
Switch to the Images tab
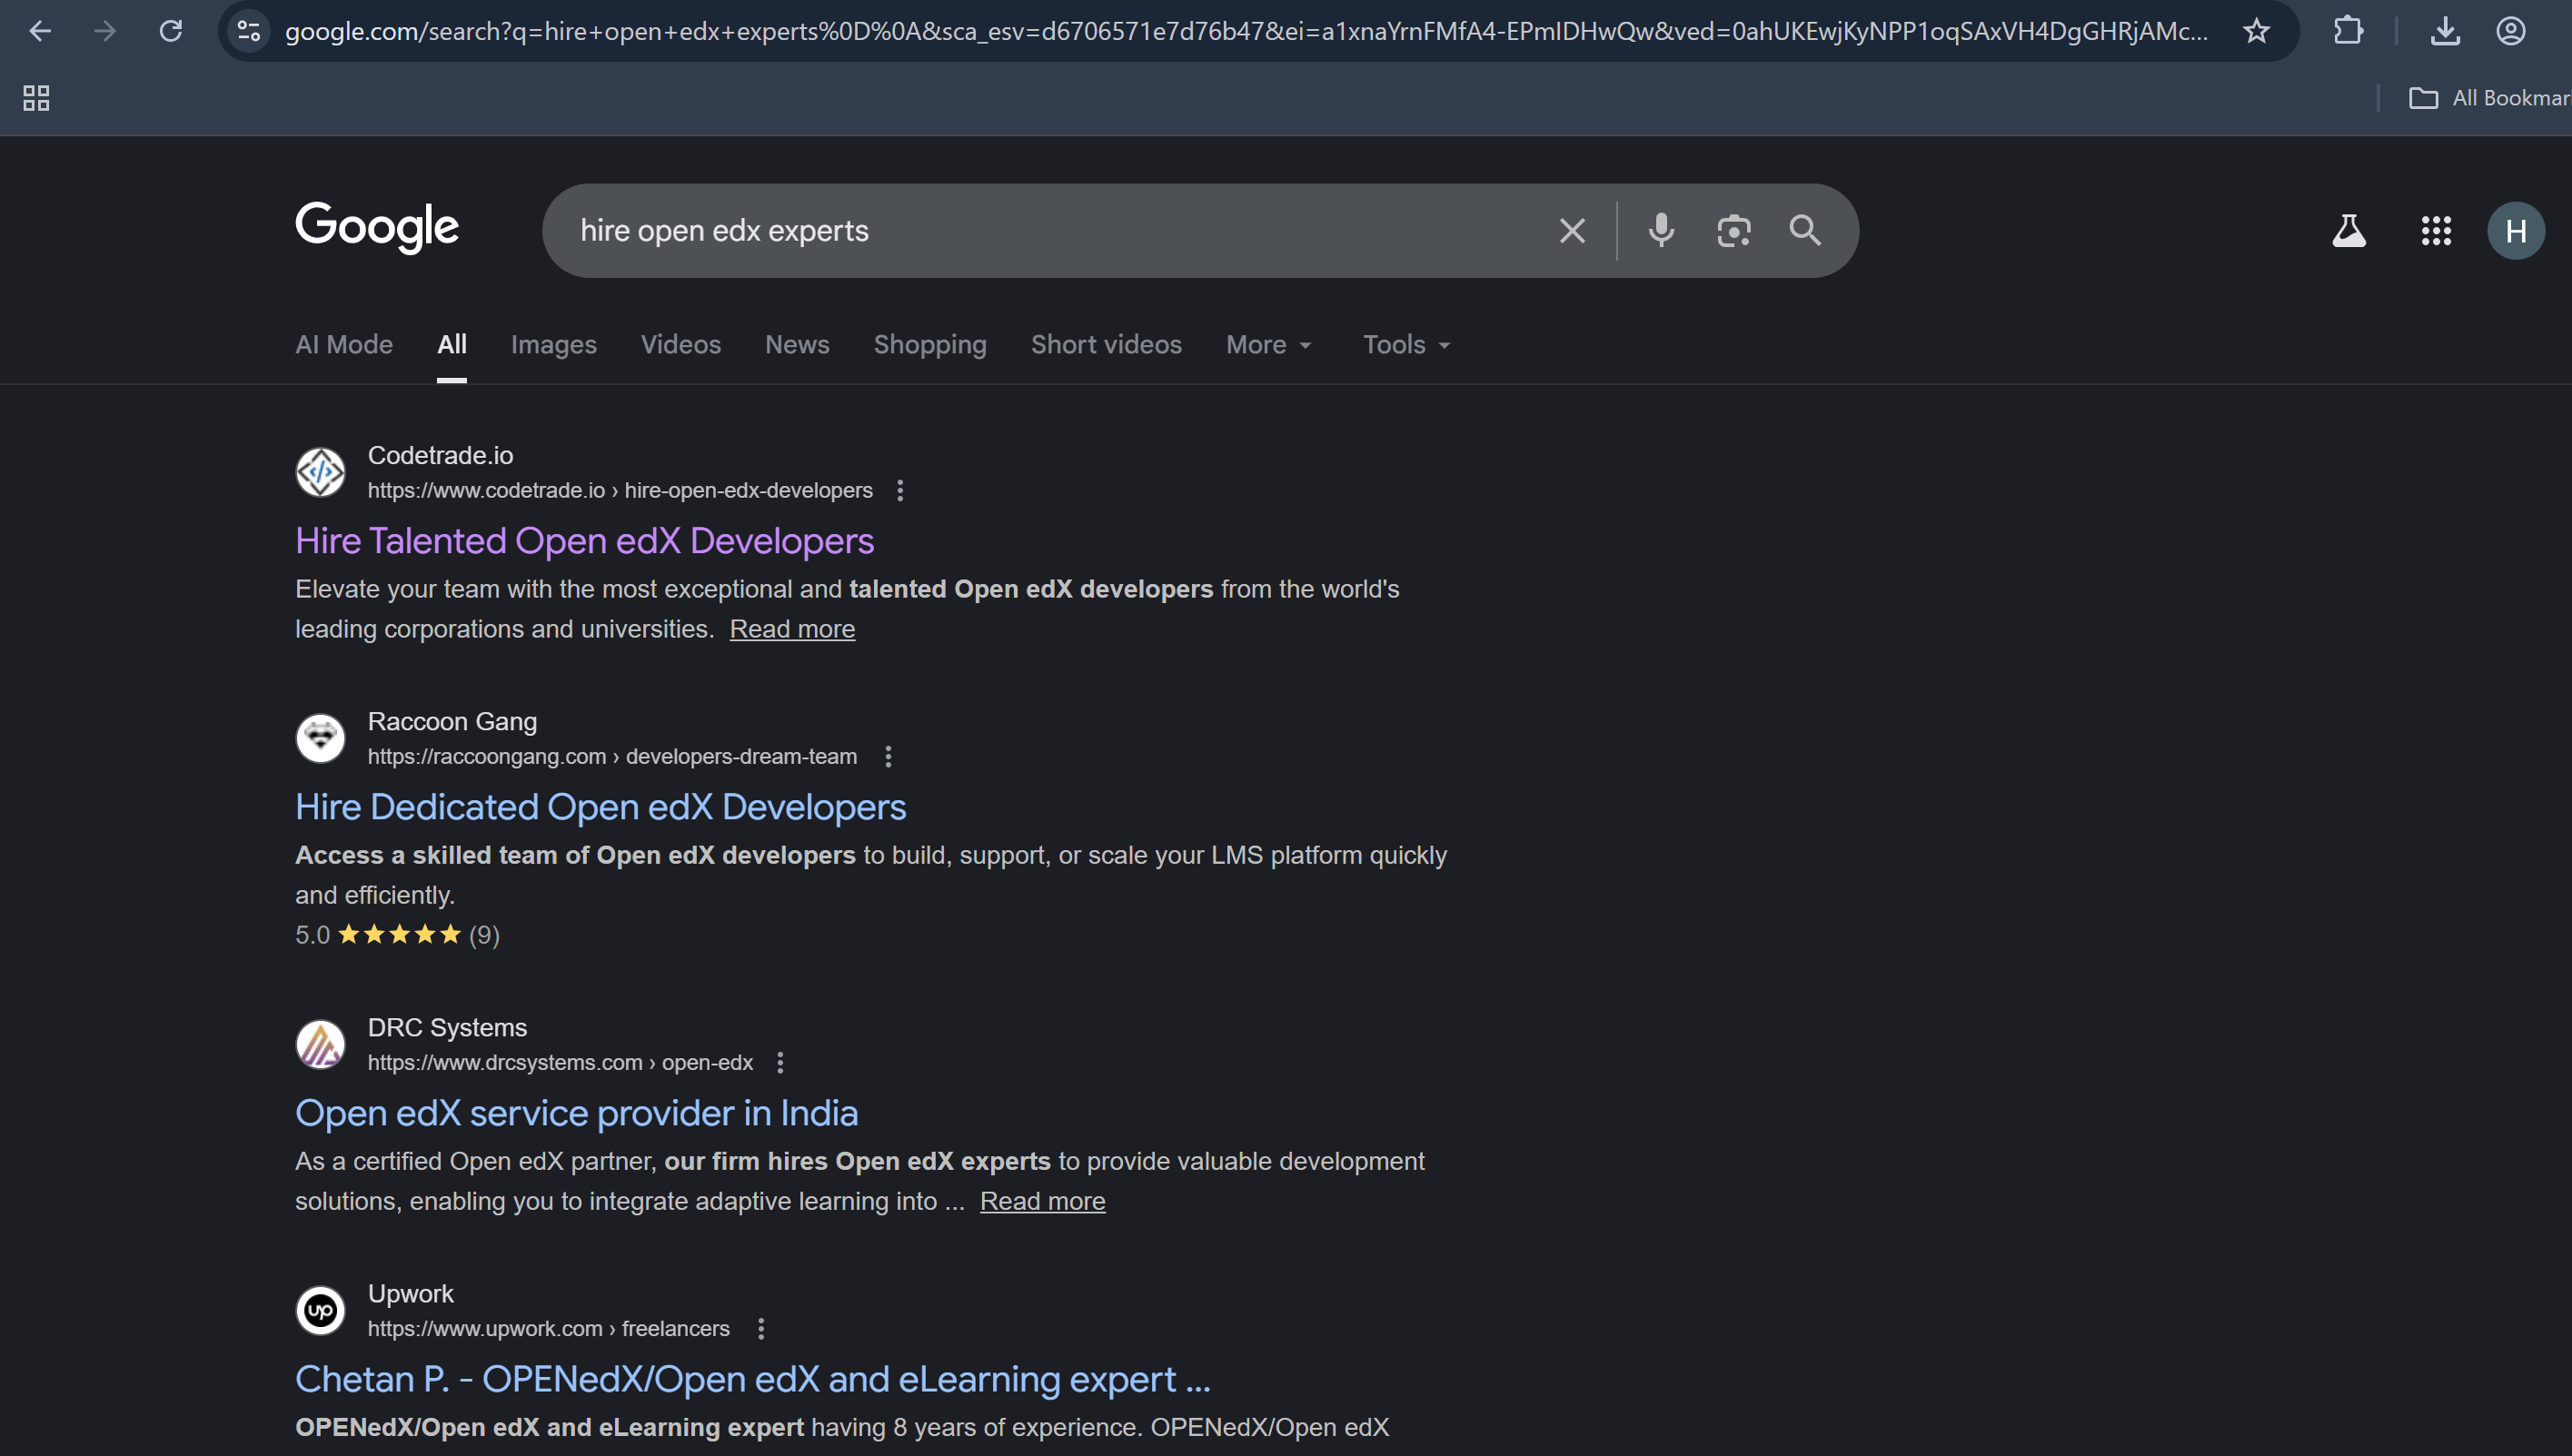(x=553, y=344)
